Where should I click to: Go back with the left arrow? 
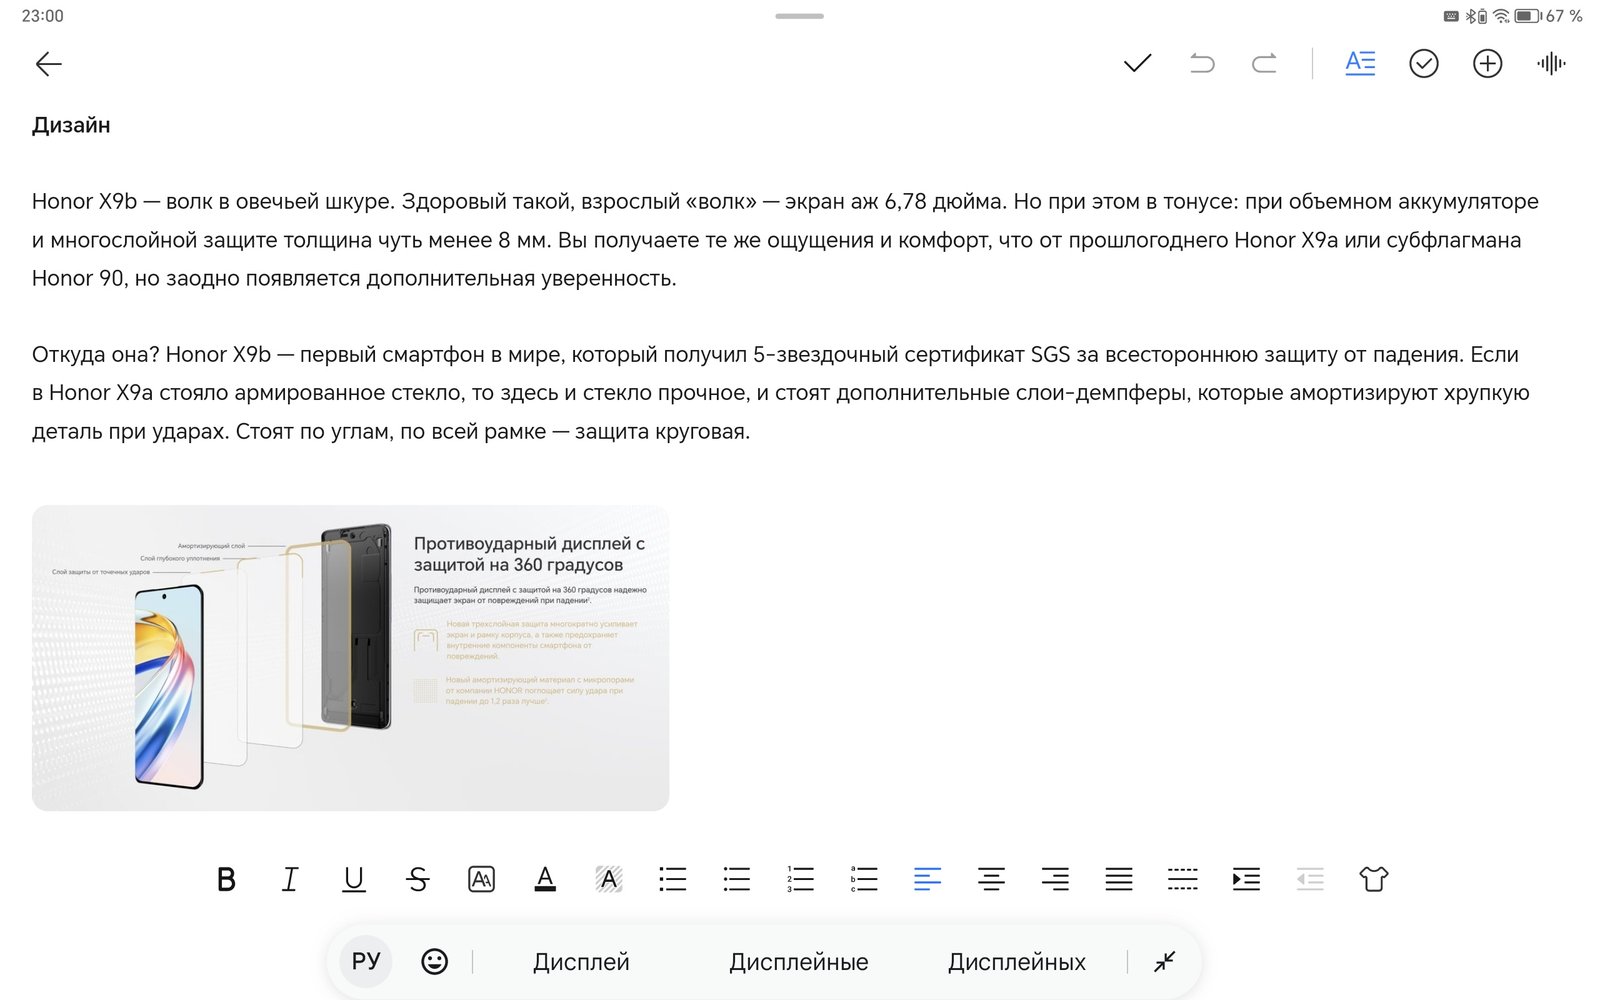click(x=48, y=64)
